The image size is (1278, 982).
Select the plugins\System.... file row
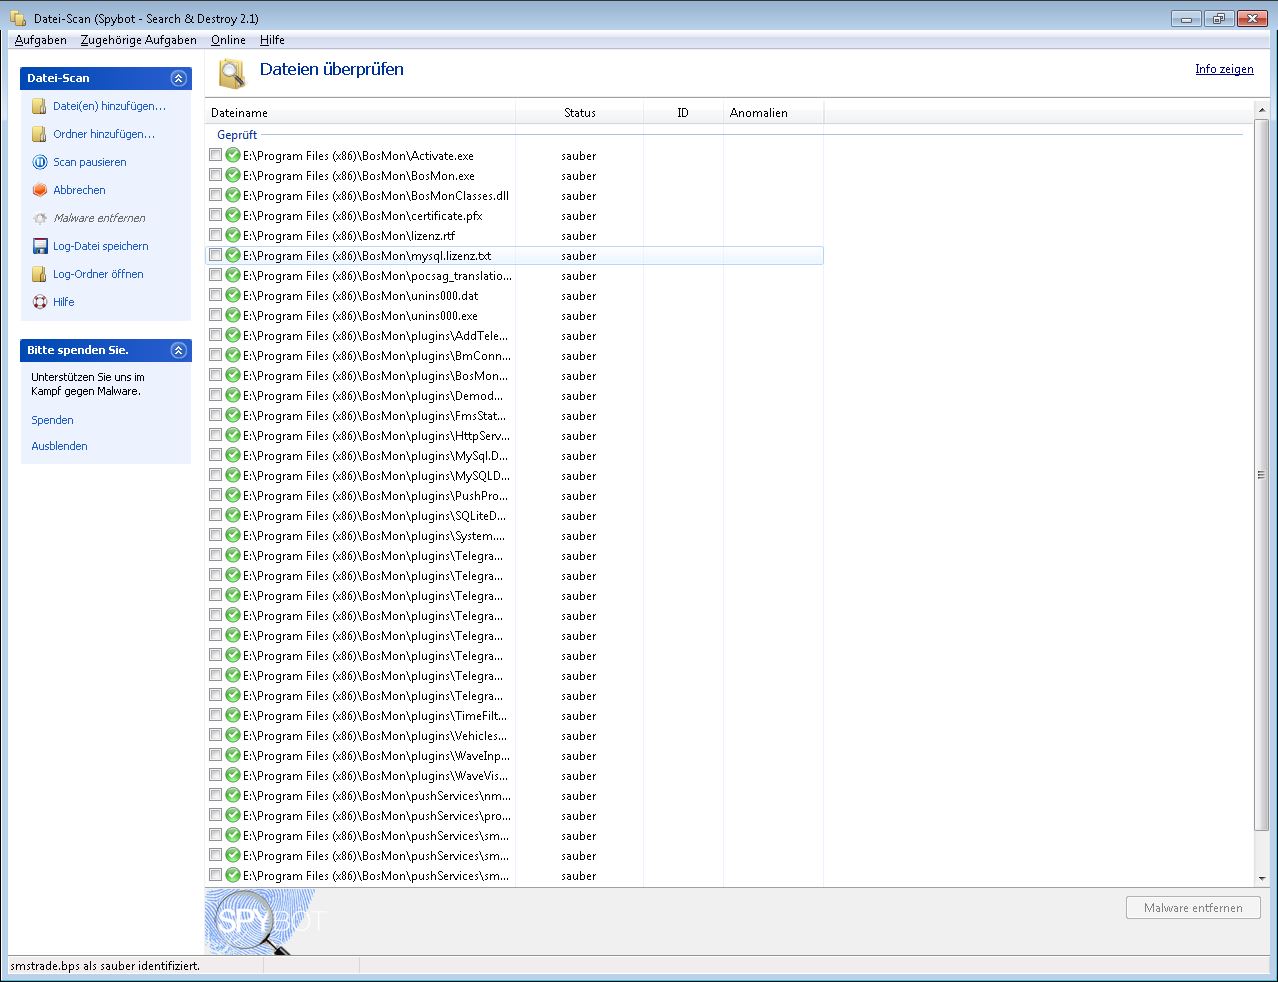pyautogui.click(x=514, y=536)
